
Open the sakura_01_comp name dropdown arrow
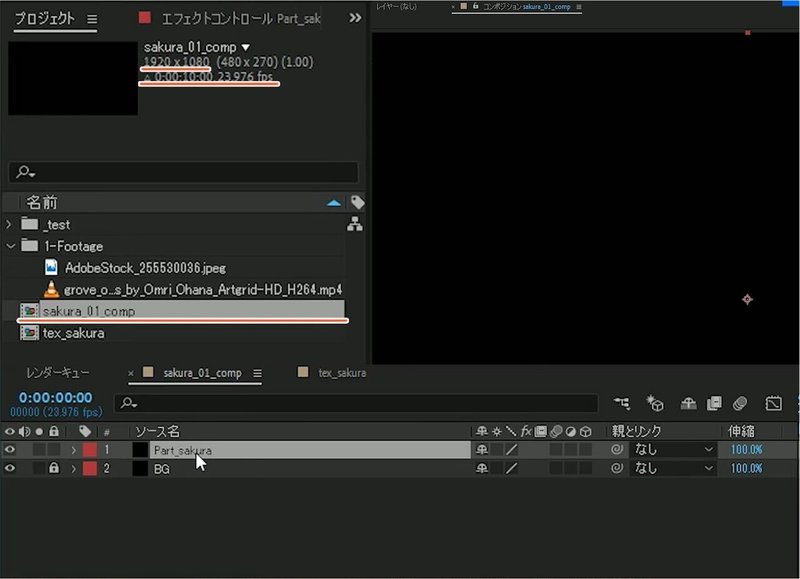(x=246, y=47)
